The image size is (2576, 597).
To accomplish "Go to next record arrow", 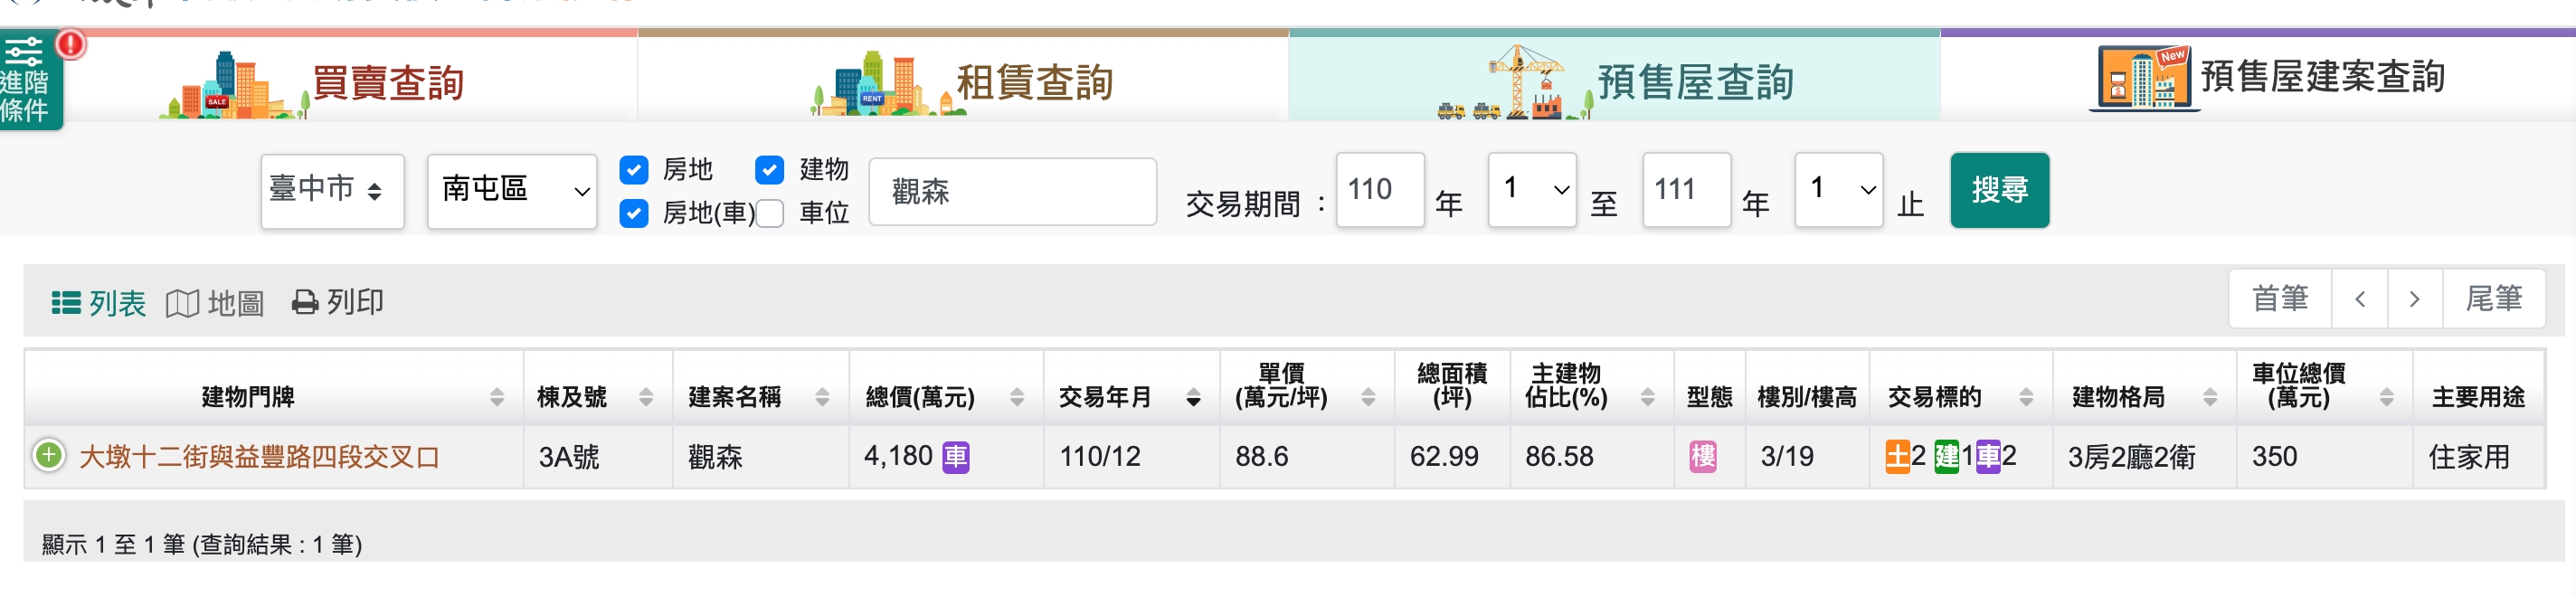I will click(2414, 299).
